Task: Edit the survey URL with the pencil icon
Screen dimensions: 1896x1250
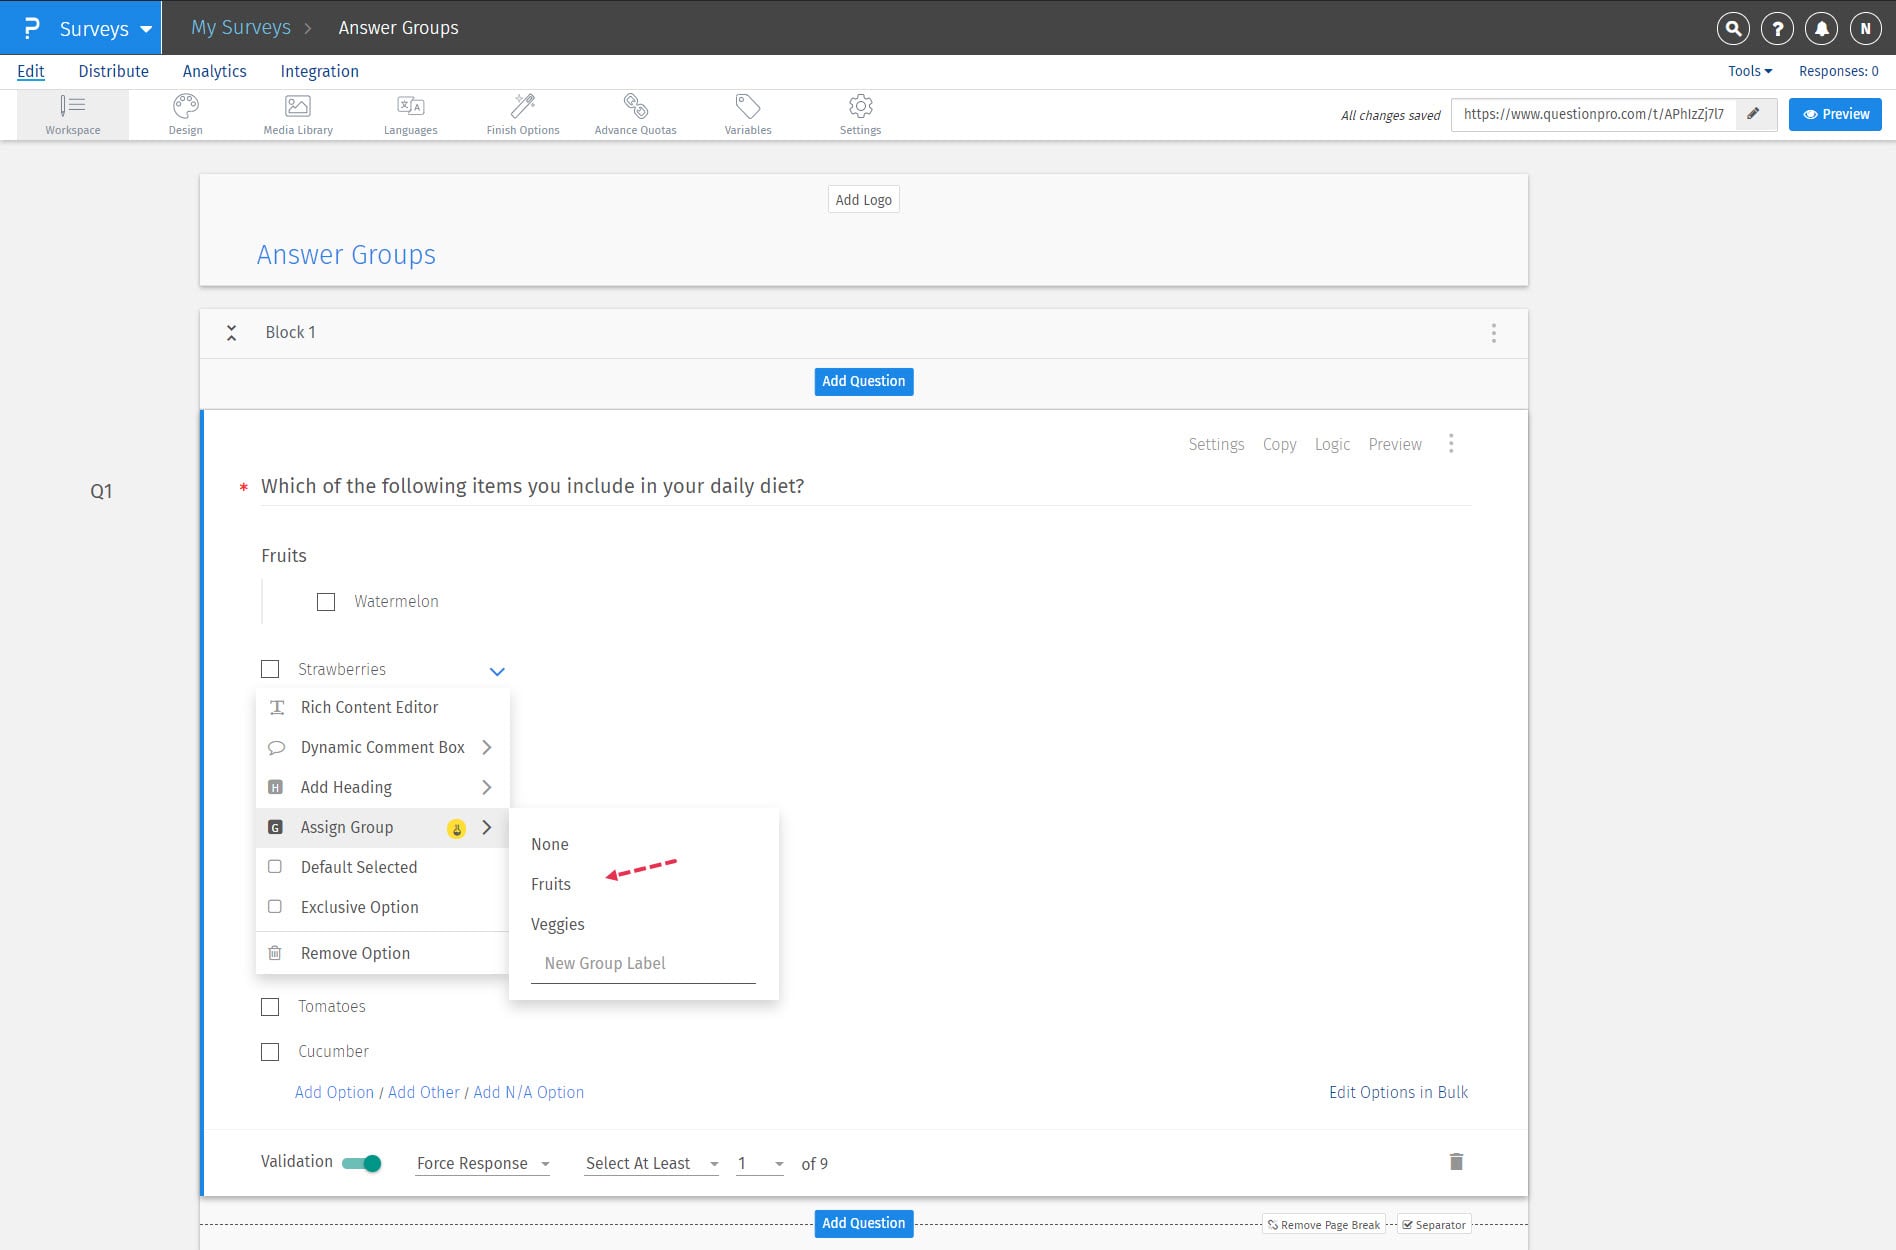Action: (x=1753, y=114)
